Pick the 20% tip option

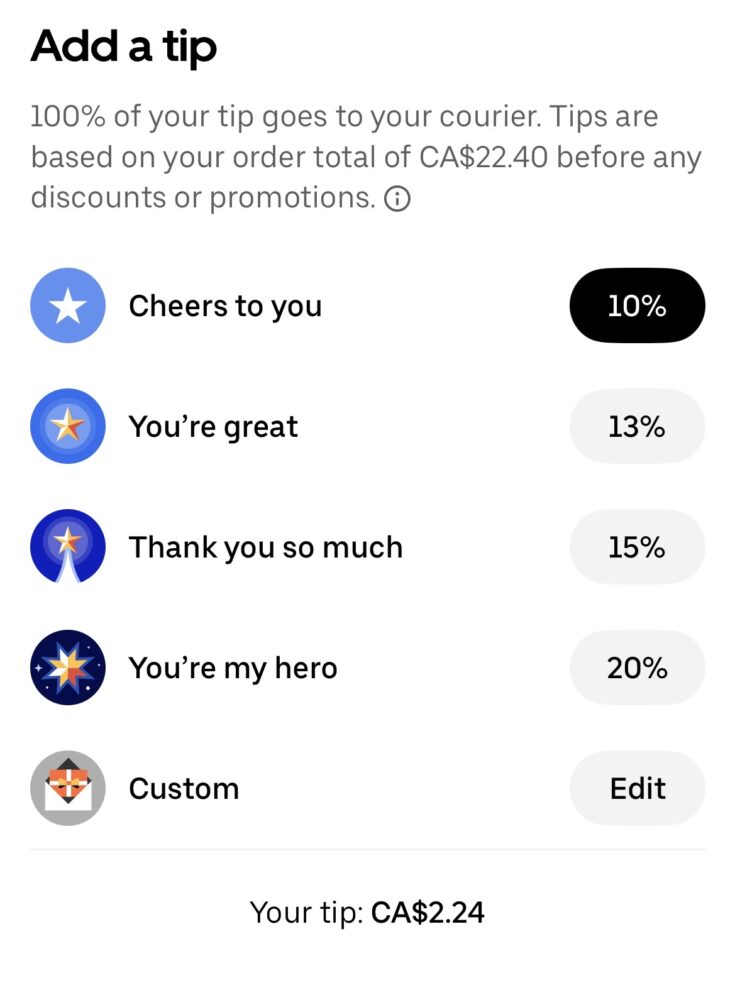pos(637,668)
